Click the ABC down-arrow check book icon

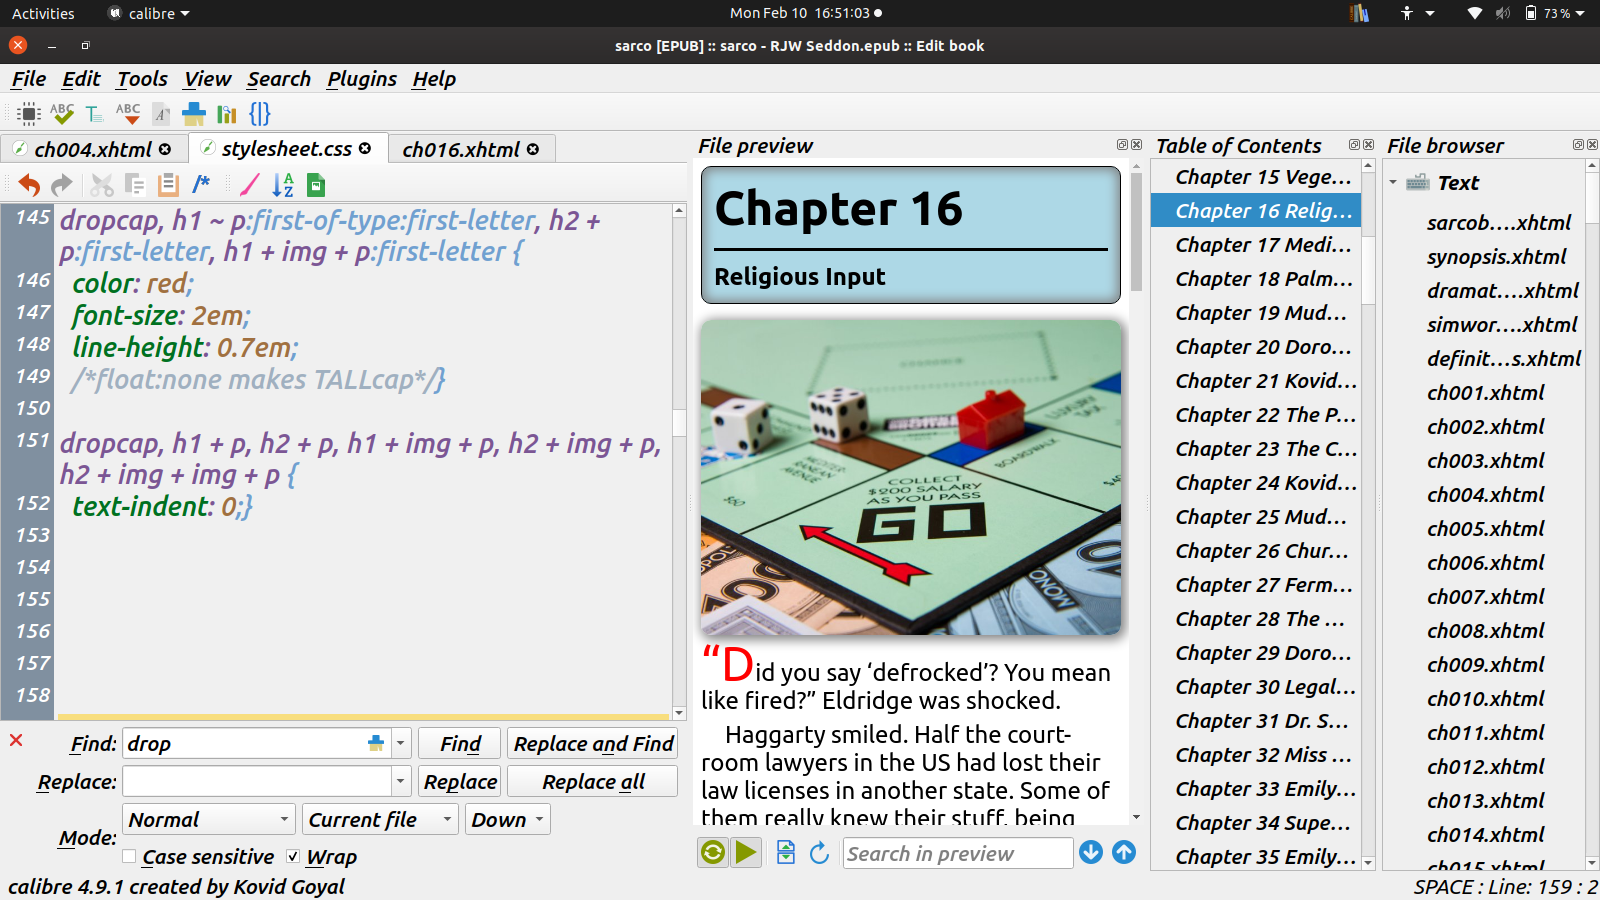click(128, 113)
